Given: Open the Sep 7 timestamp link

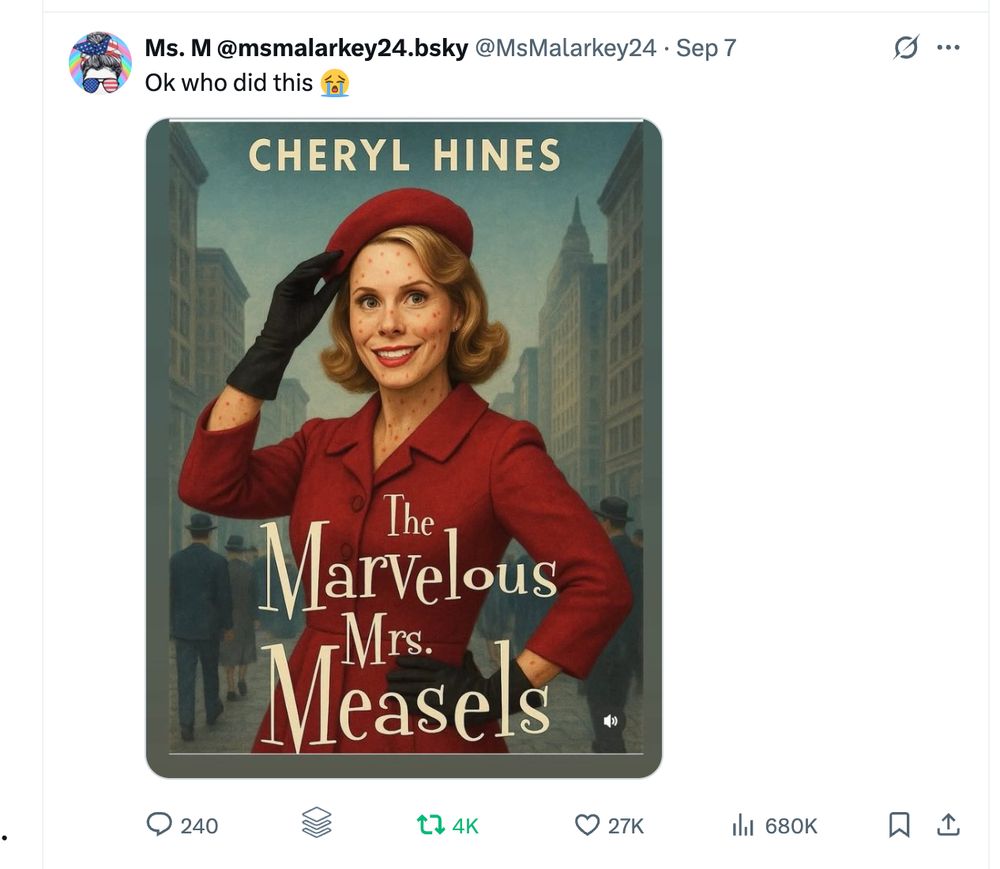Looking at the screenshot, I should pos(705,47).
